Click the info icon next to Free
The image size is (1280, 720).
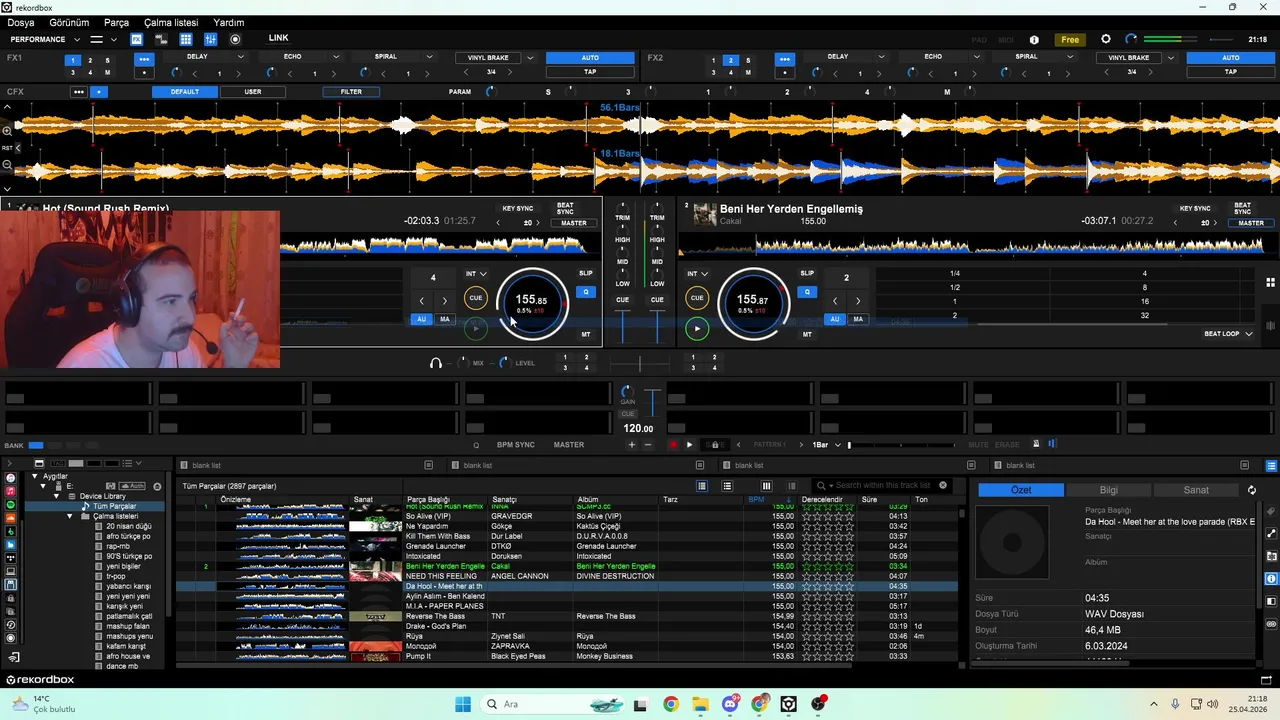[x=1034, y=40]
